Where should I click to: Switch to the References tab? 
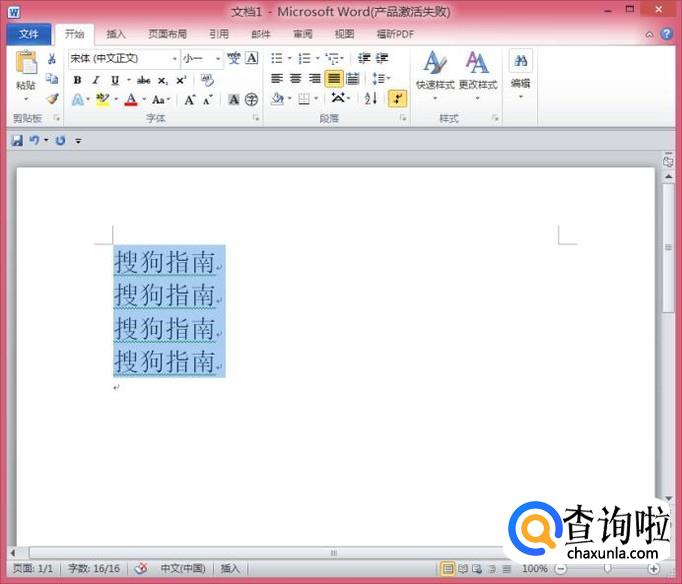219,34
